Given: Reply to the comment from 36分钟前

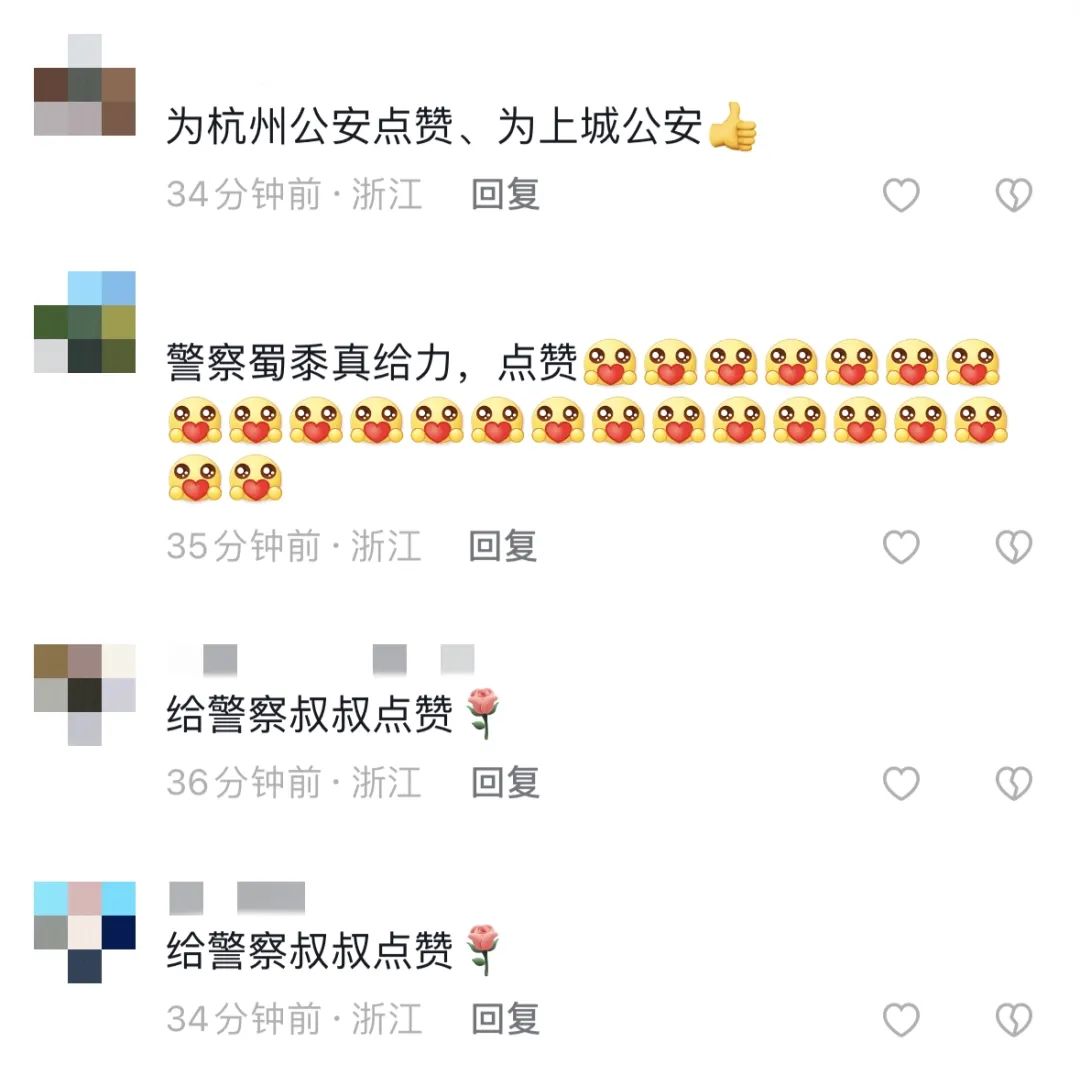Looking at the screenshot, I should click(506, 782).
